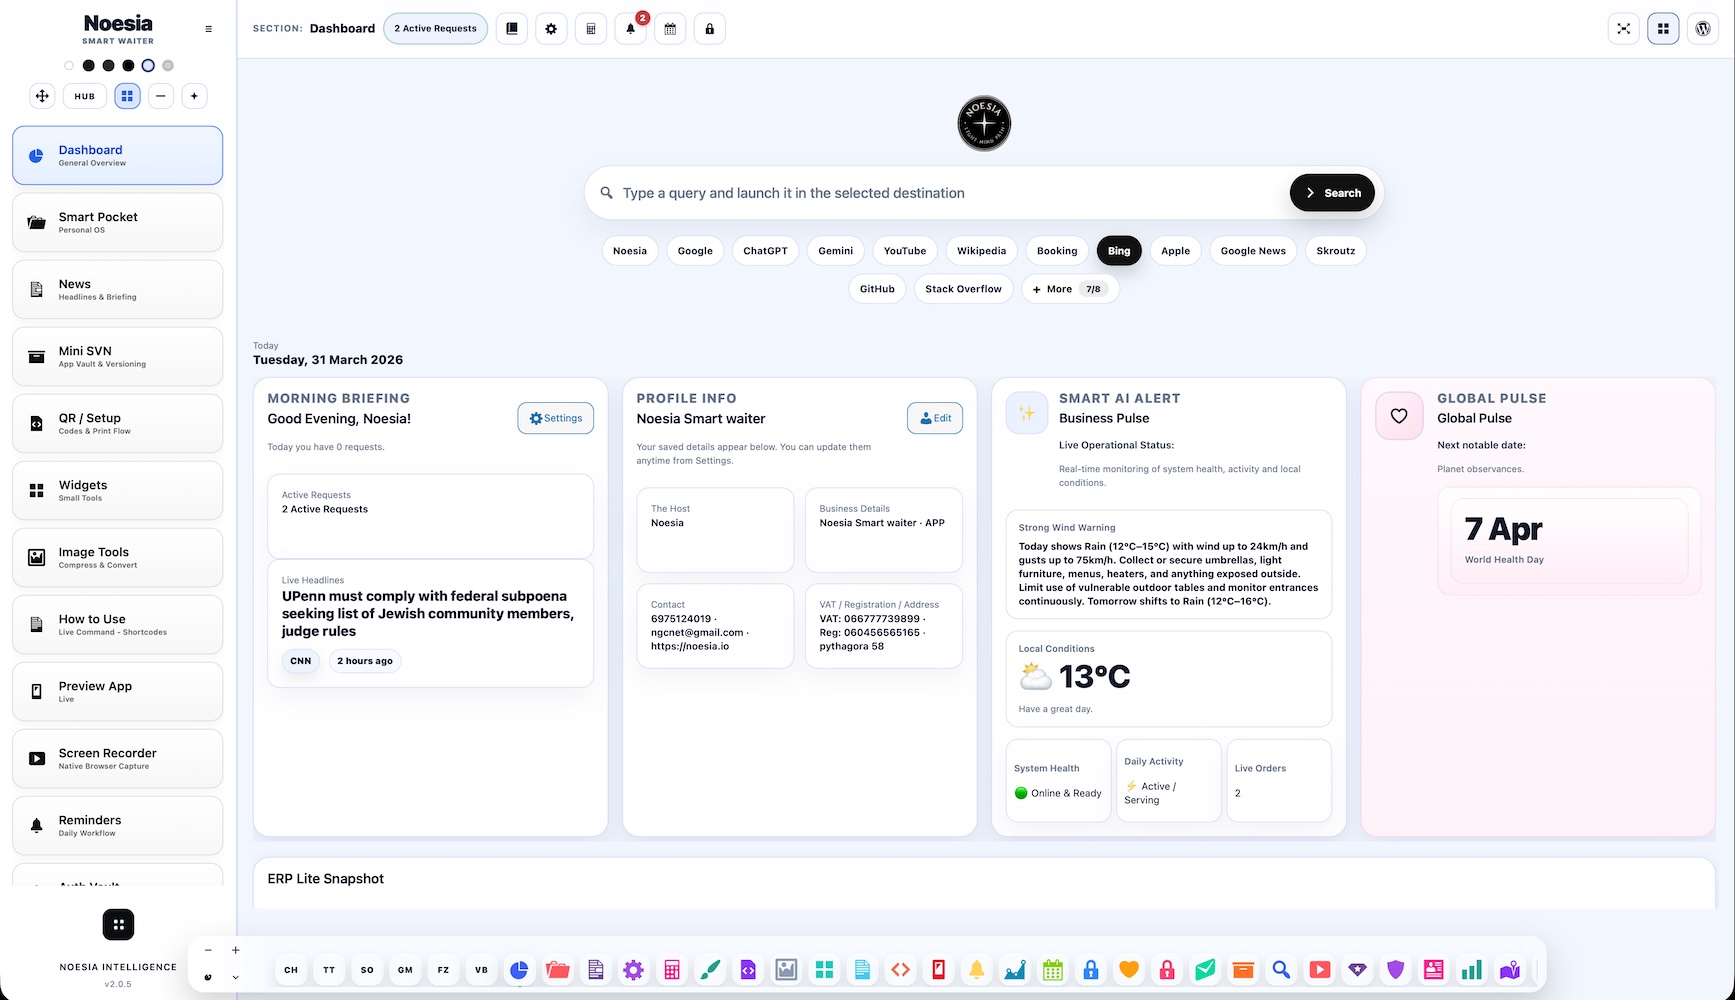The height and width of the screenshot is (1000, 1735).
Task: Toggle the grid layout button at top right
Action: pyautogui.click(x=1664, y=29)
